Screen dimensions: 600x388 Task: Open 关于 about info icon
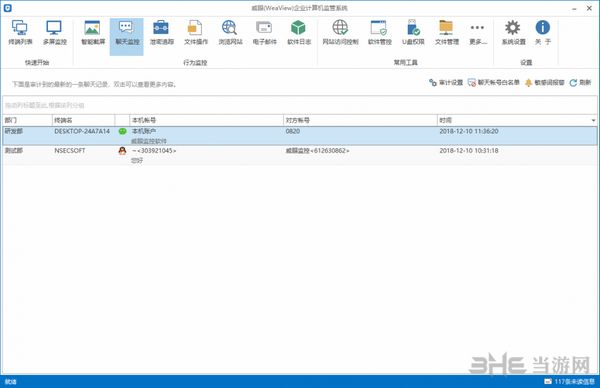point(543,33)
